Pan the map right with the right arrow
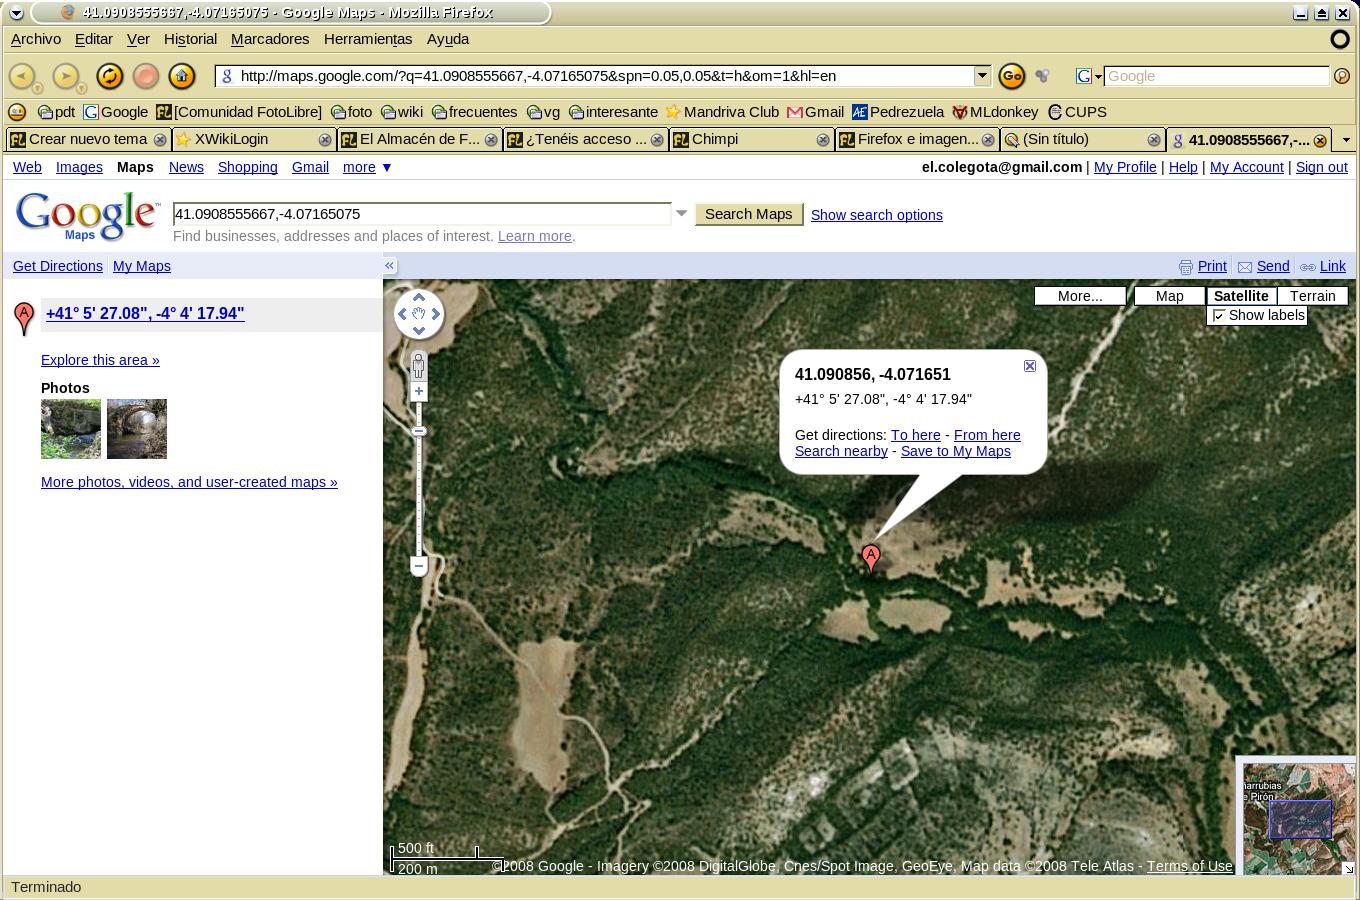The width and height of the screenshot is (1360, 900). (436, 314)
